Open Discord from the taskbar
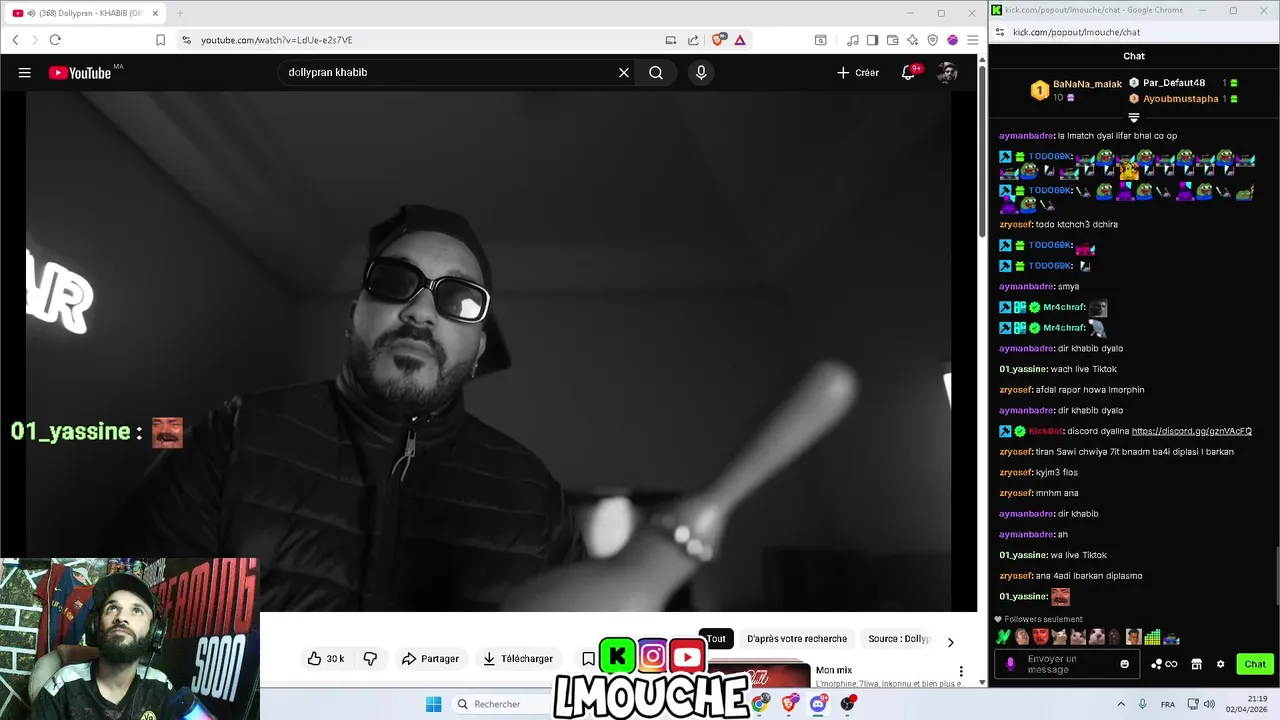This screenshot has width=1280, height=720. pos(818,704)
